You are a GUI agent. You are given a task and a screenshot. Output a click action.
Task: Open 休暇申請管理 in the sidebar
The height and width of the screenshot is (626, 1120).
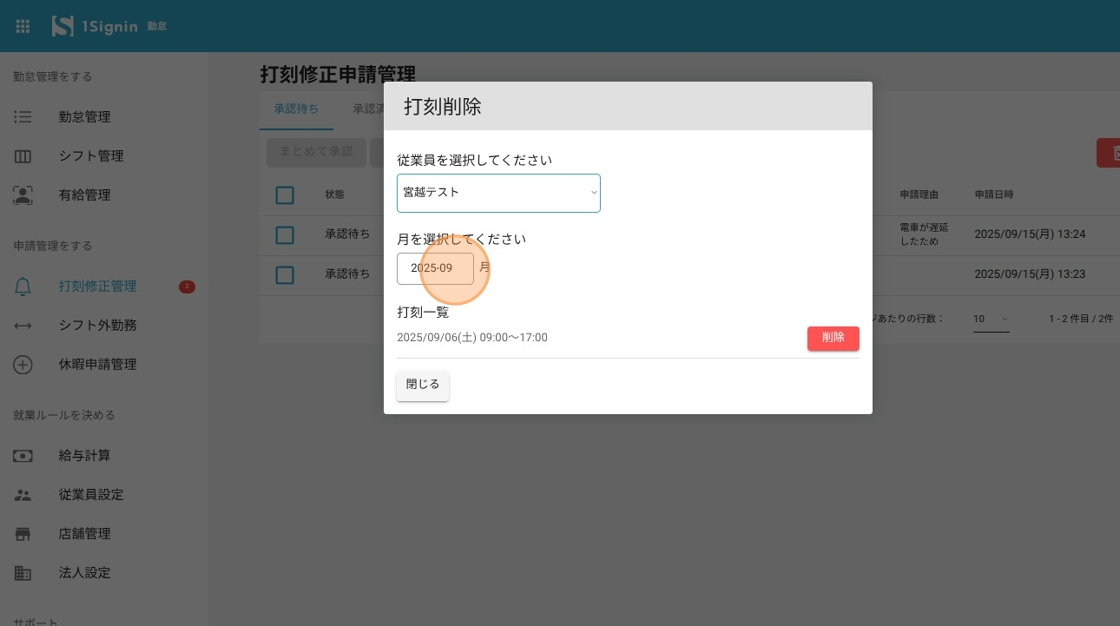coord(97,364)
